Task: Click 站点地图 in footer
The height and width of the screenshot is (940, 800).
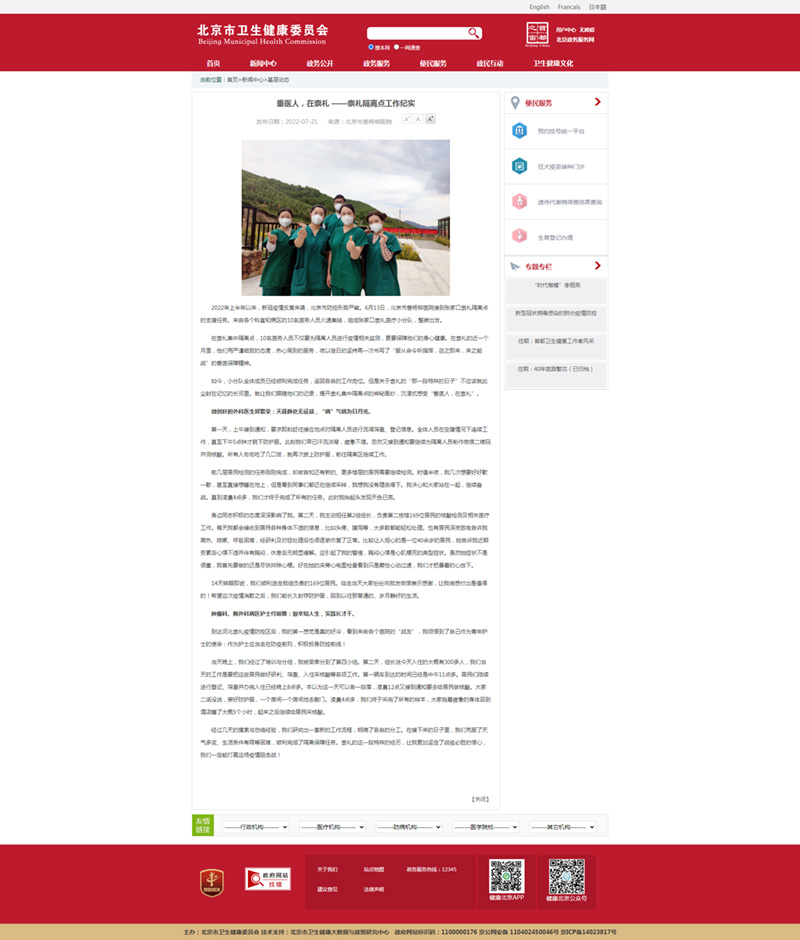Action: click(x=374, y=869)
